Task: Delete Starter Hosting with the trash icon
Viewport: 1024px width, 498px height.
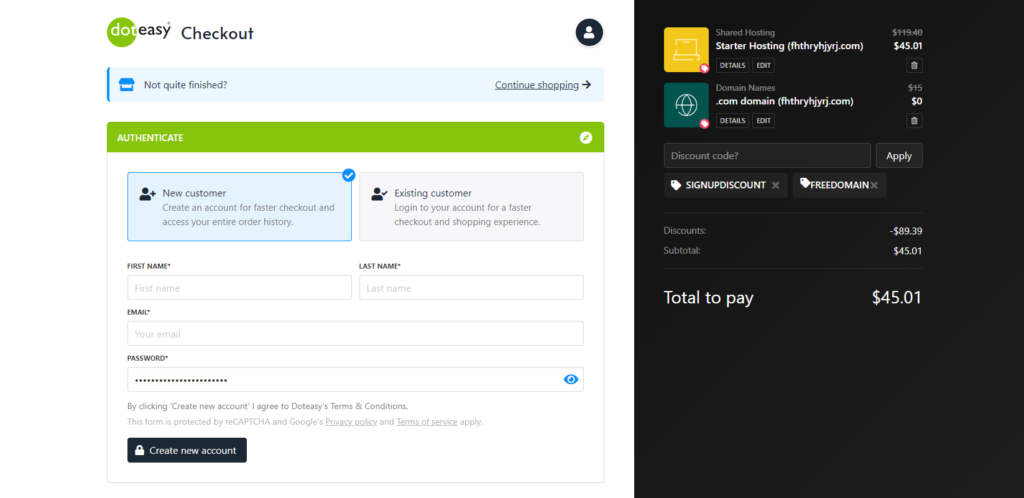Action: pyautogui.click(x=914, y=65)
